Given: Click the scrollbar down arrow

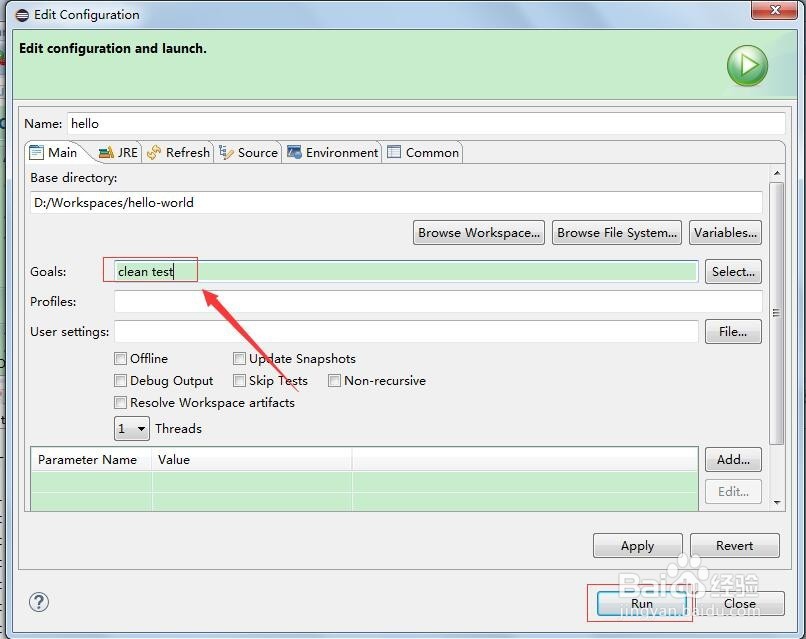Looking at the screenshot, I should 777,502.
